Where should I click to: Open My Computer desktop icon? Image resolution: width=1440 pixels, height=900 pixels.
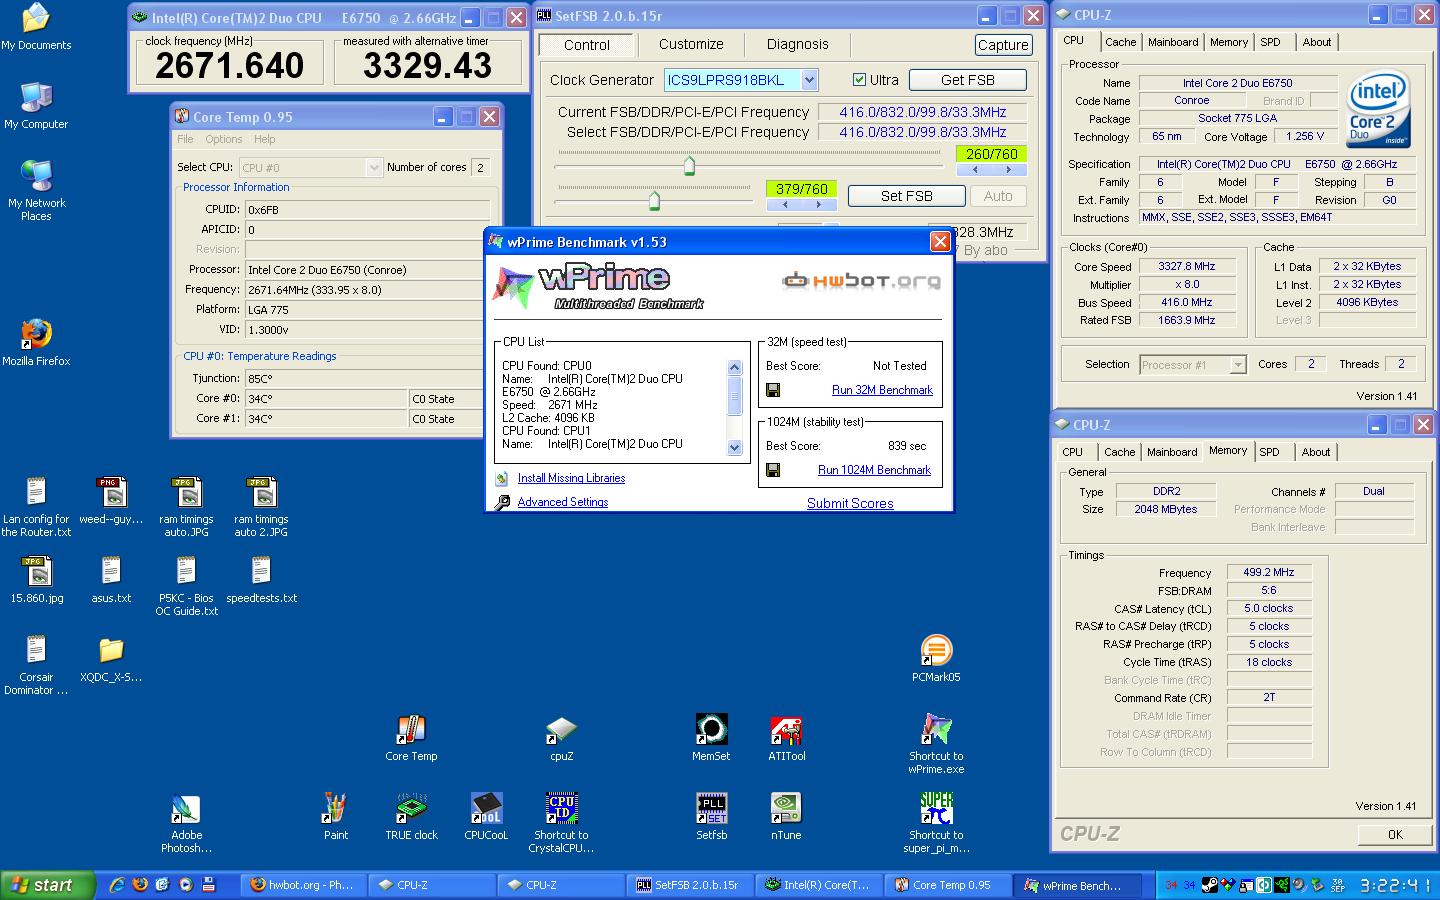[36, 105]
